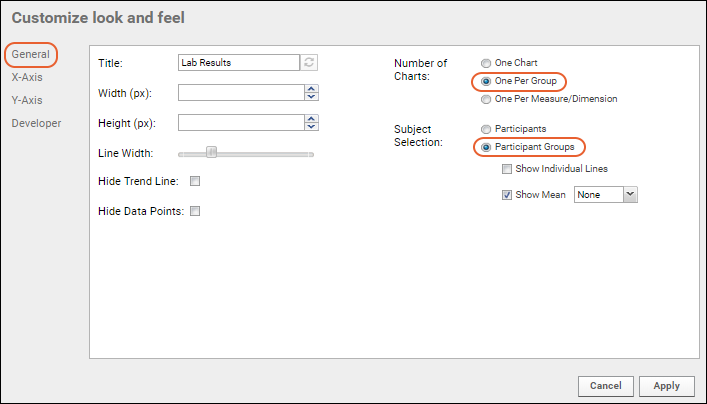Click the Apply button
Viewport: 707px width, 404px height.
coord(666,386)
